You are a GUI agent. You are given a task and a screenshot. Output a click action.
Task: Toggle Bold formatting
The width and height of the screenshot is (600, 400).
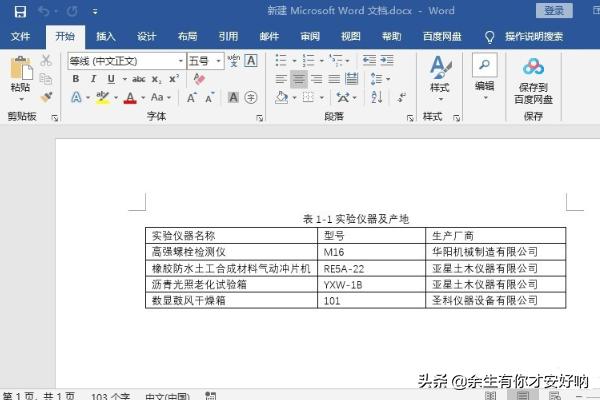[75, 79]
